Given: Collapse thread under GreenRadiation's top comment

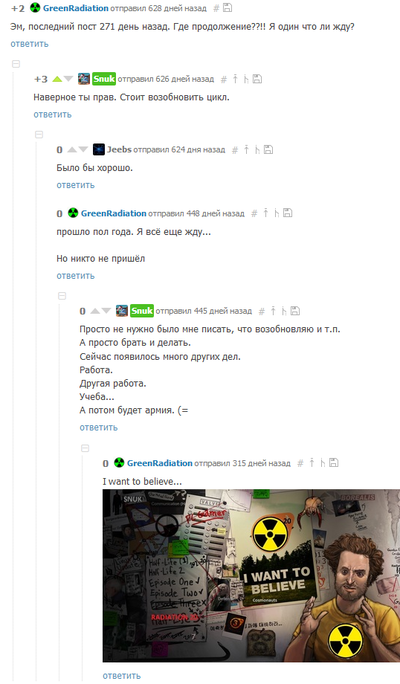Looking at the screenshot, I should click(16, 64).
